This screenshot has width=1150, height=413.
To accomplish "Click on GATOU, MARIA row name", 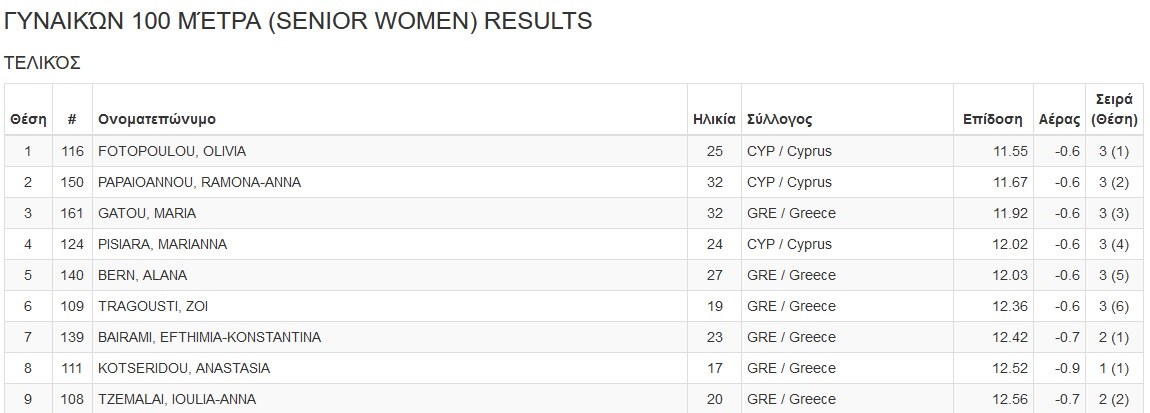I will (146, 213).
